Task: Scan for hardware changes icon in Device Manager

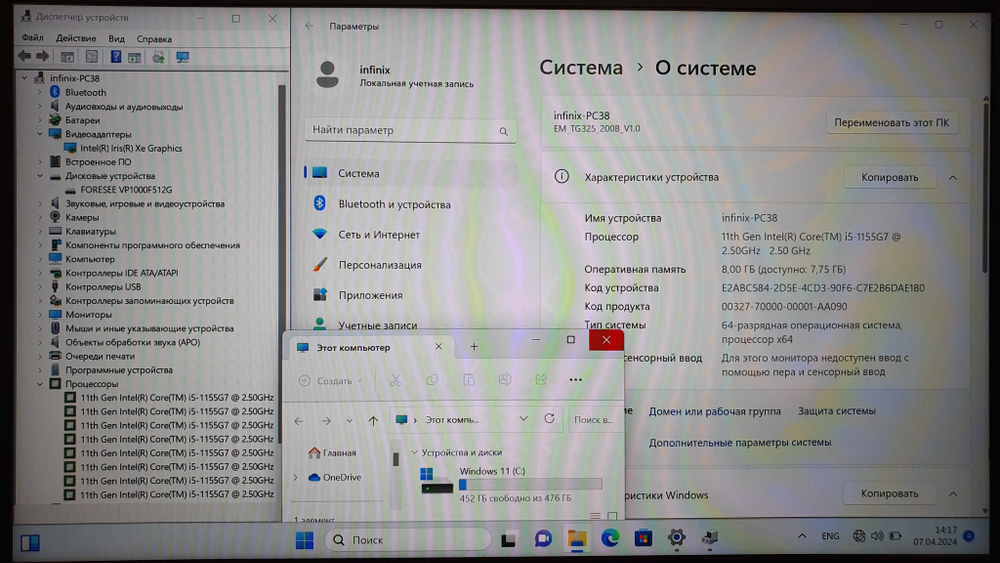Action: [158, 57]
